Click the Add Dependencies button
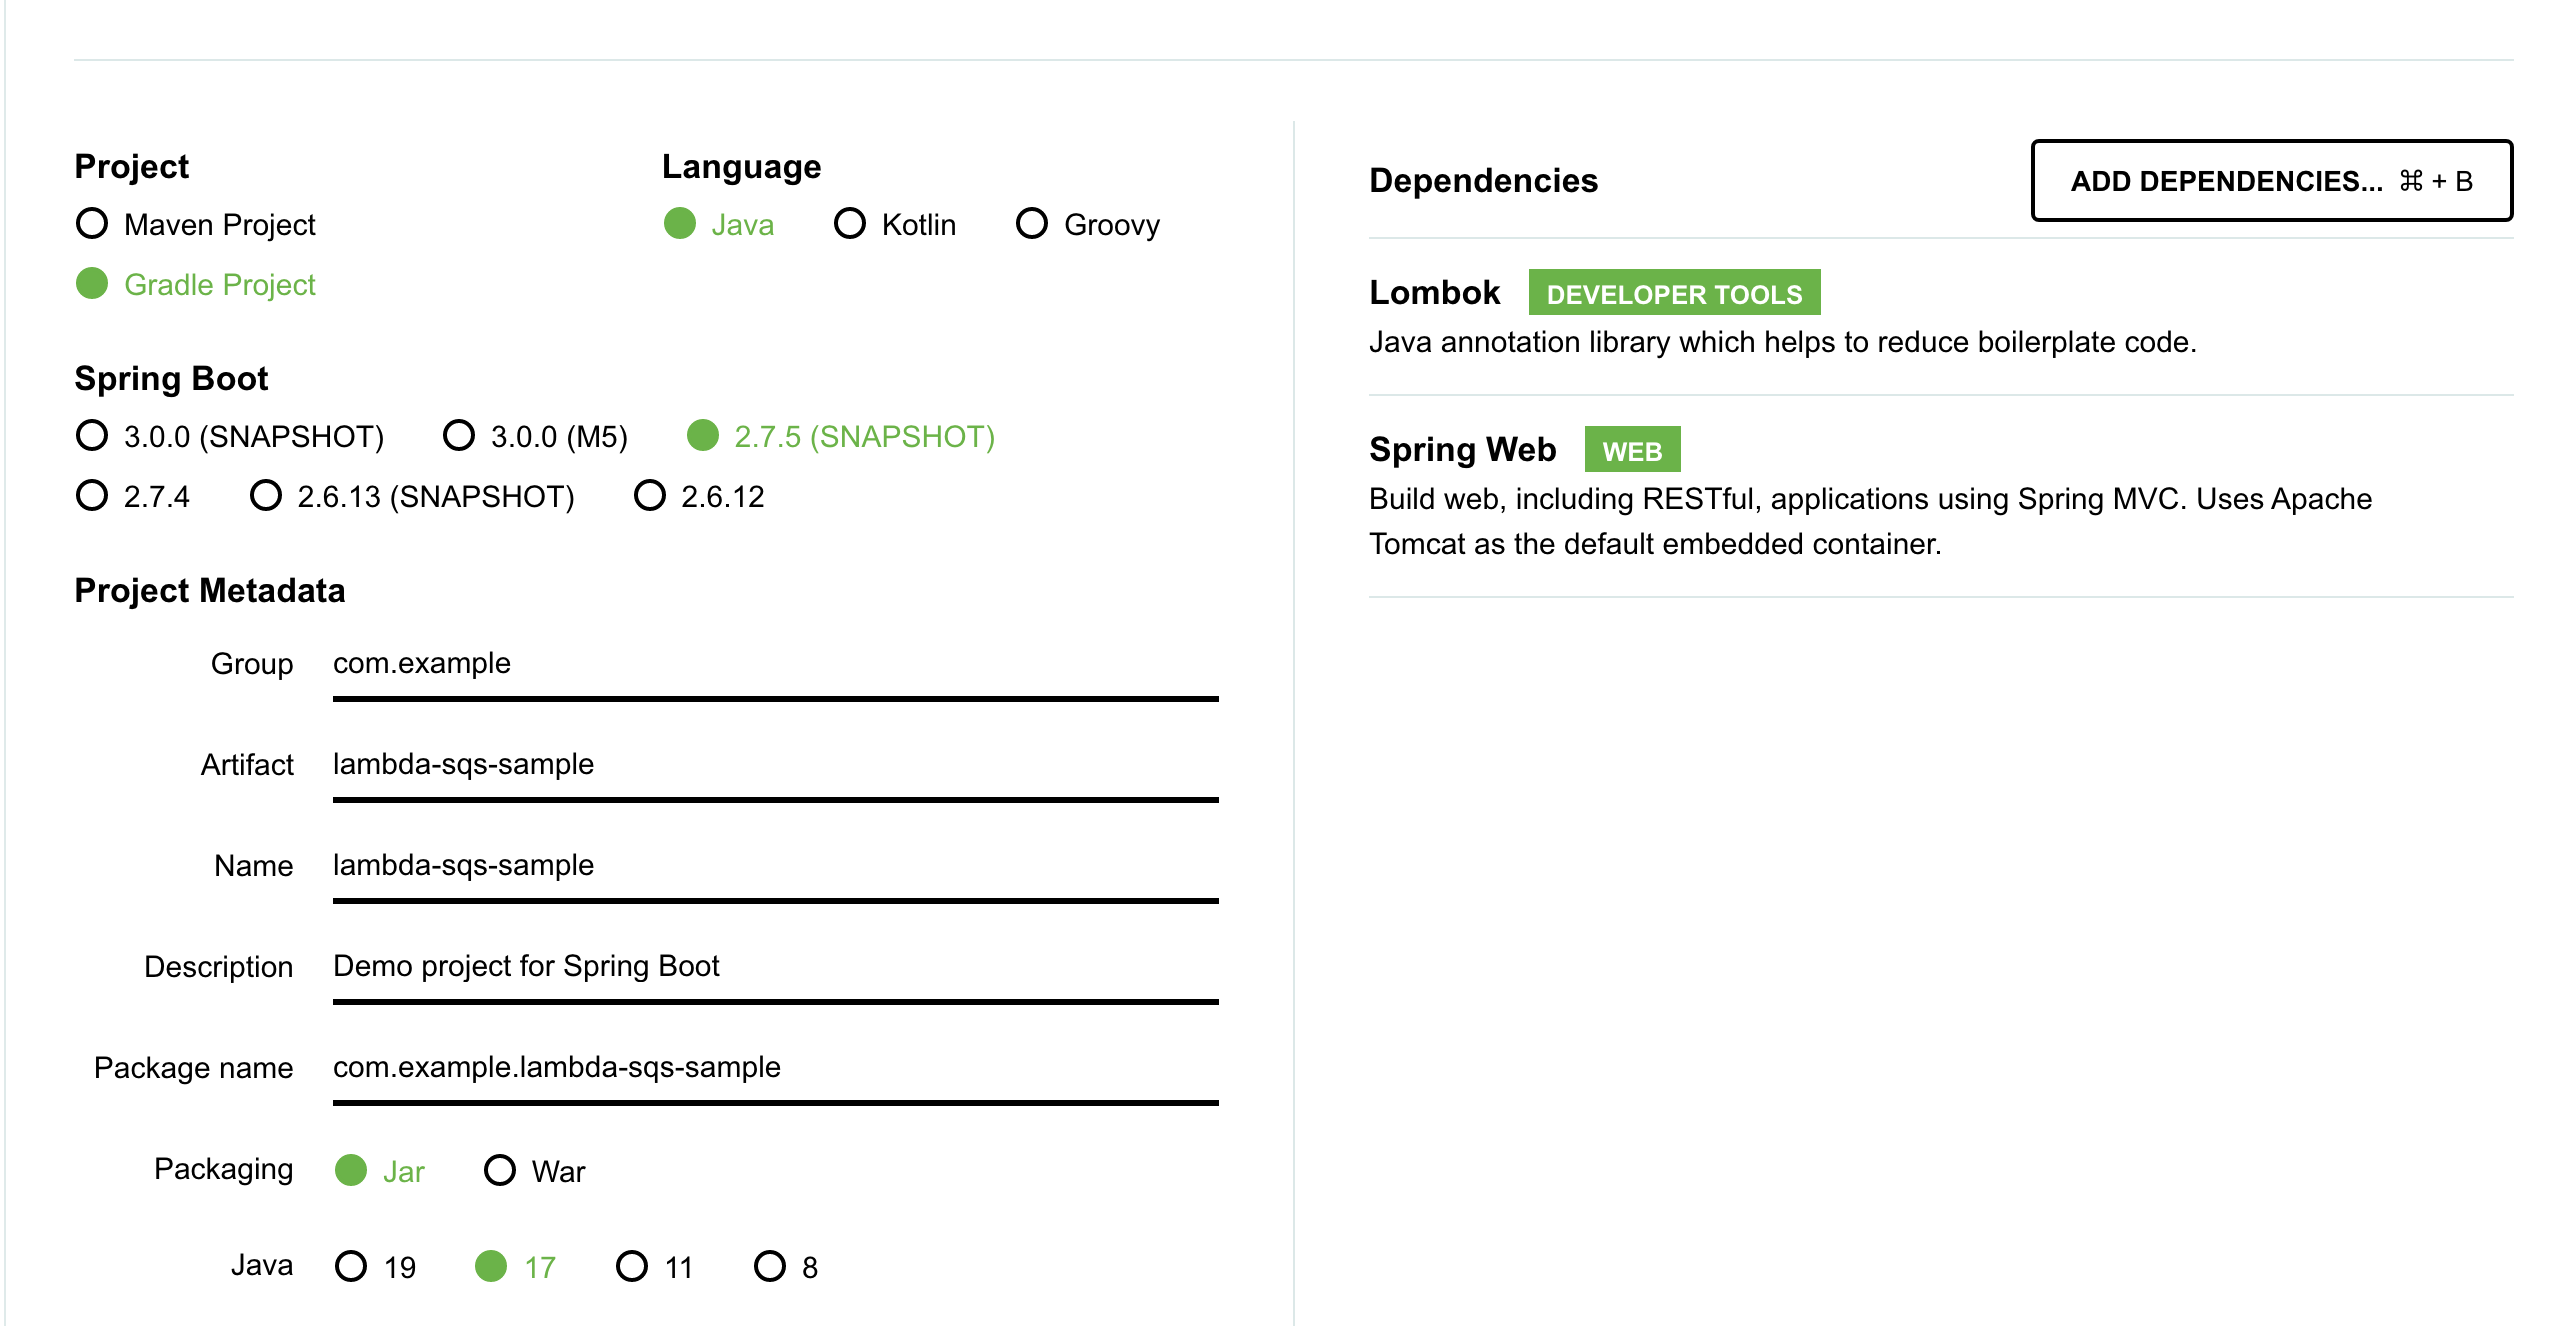Image resolution: width=2552 pixels, height=1326 pixels. [x=2271, y=181]
